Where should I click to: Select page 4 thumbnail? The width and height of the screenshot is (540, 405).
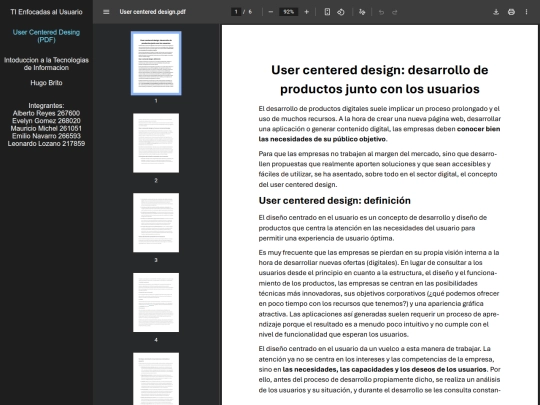point(156,302)
